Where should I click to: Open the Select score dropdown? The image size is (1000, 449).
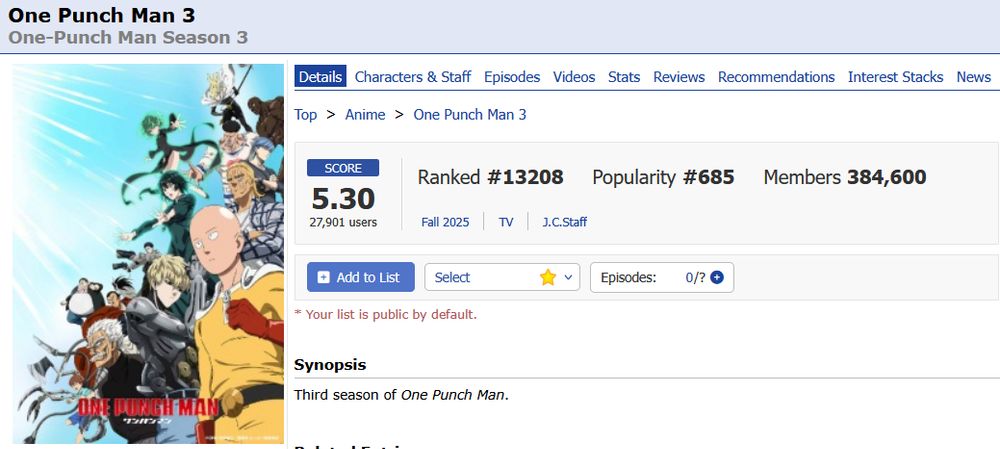pos(502,277)
